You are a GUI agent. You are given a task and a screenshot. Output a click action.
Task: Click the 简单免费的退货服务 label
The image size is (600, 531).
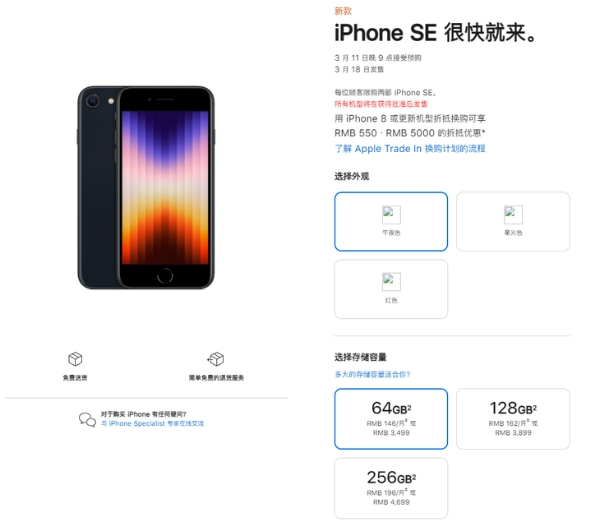point(216,378)
